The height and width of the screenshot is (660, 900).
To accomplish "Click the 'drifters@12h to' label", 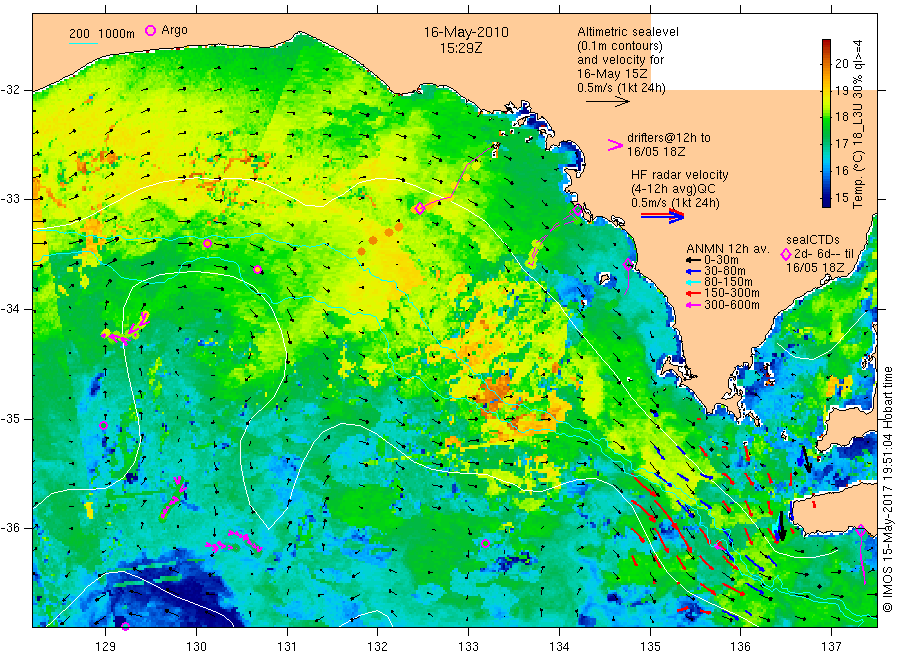I will tap(669, 138).
